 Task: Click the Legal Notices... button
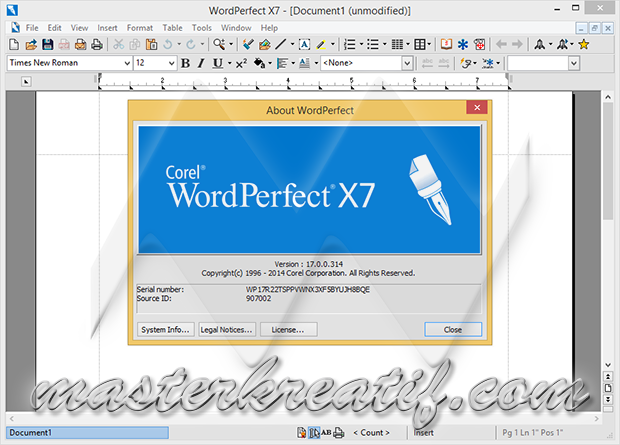[x=227, y=329]
